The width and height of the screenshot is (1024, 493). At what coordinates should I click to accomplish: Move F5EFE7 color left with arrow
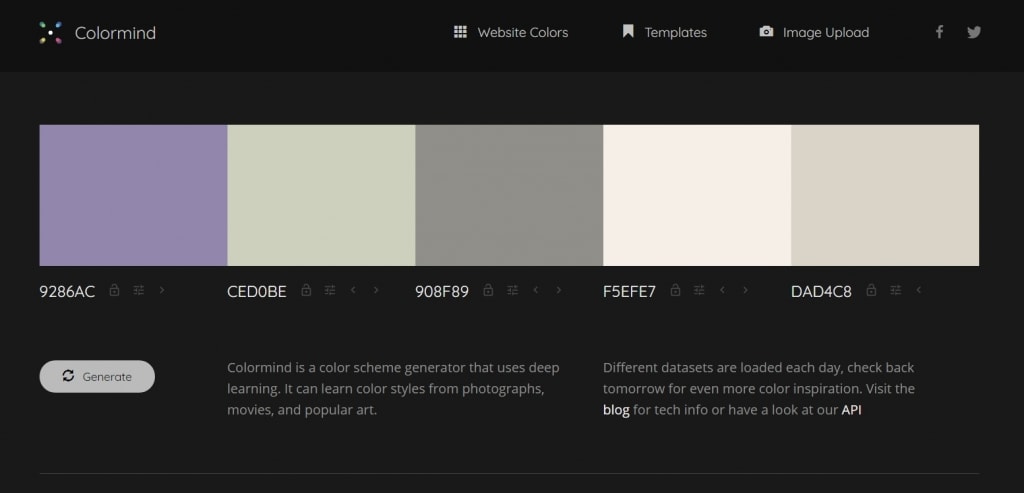click(x=722, y=290)
